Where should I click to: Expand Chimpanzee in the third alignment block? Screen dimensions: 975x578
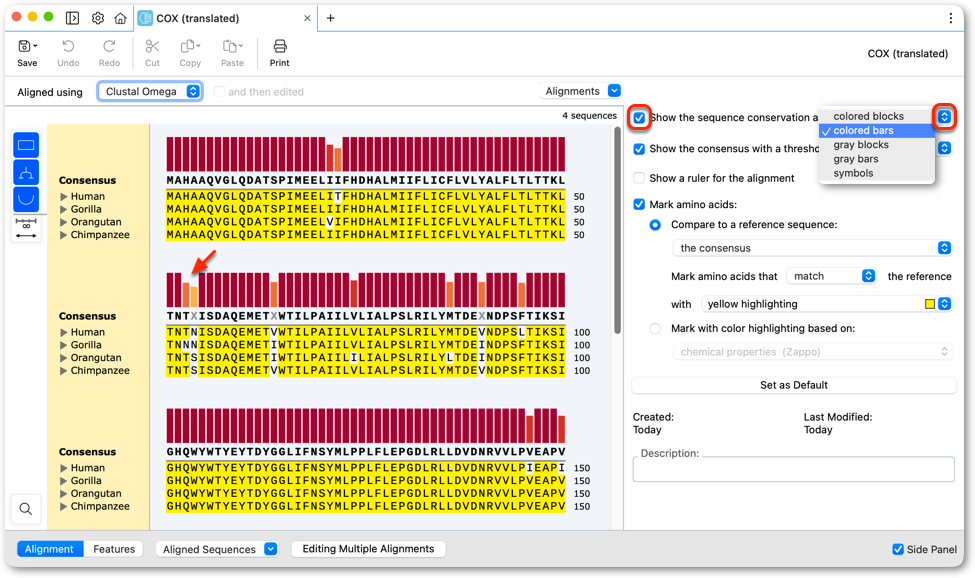pyautogui.click(x=63, y=507)
